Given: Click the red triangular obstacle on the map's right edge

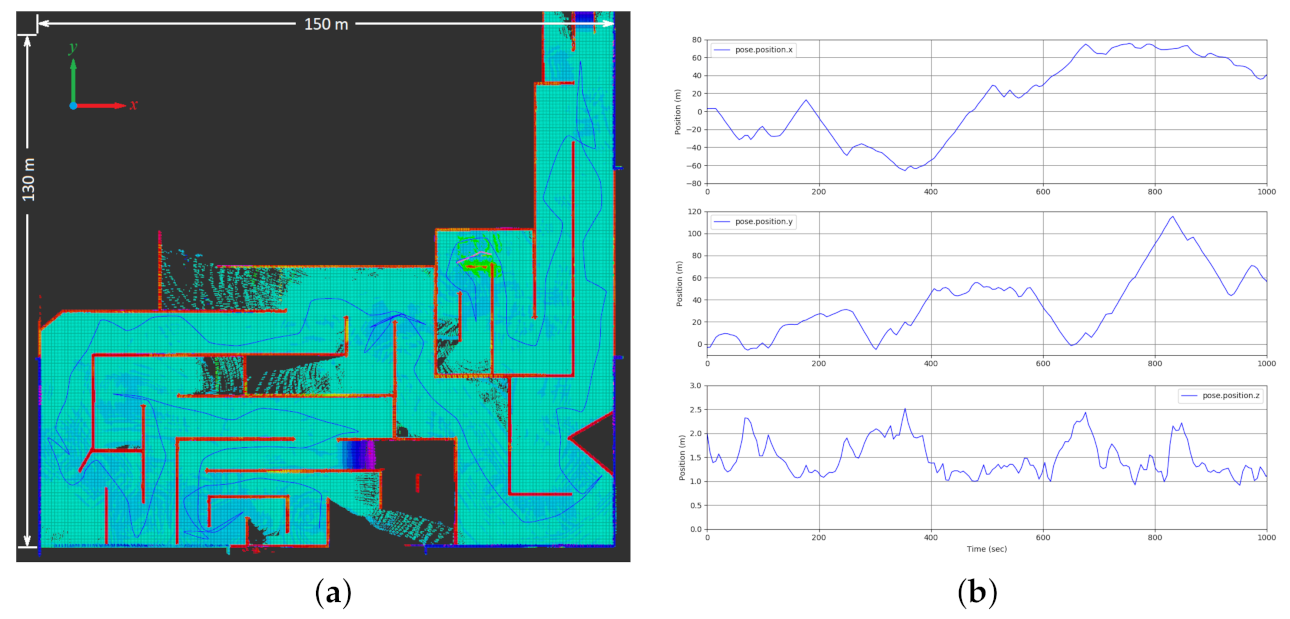Looking at the screenshot, I should point(597,438).
